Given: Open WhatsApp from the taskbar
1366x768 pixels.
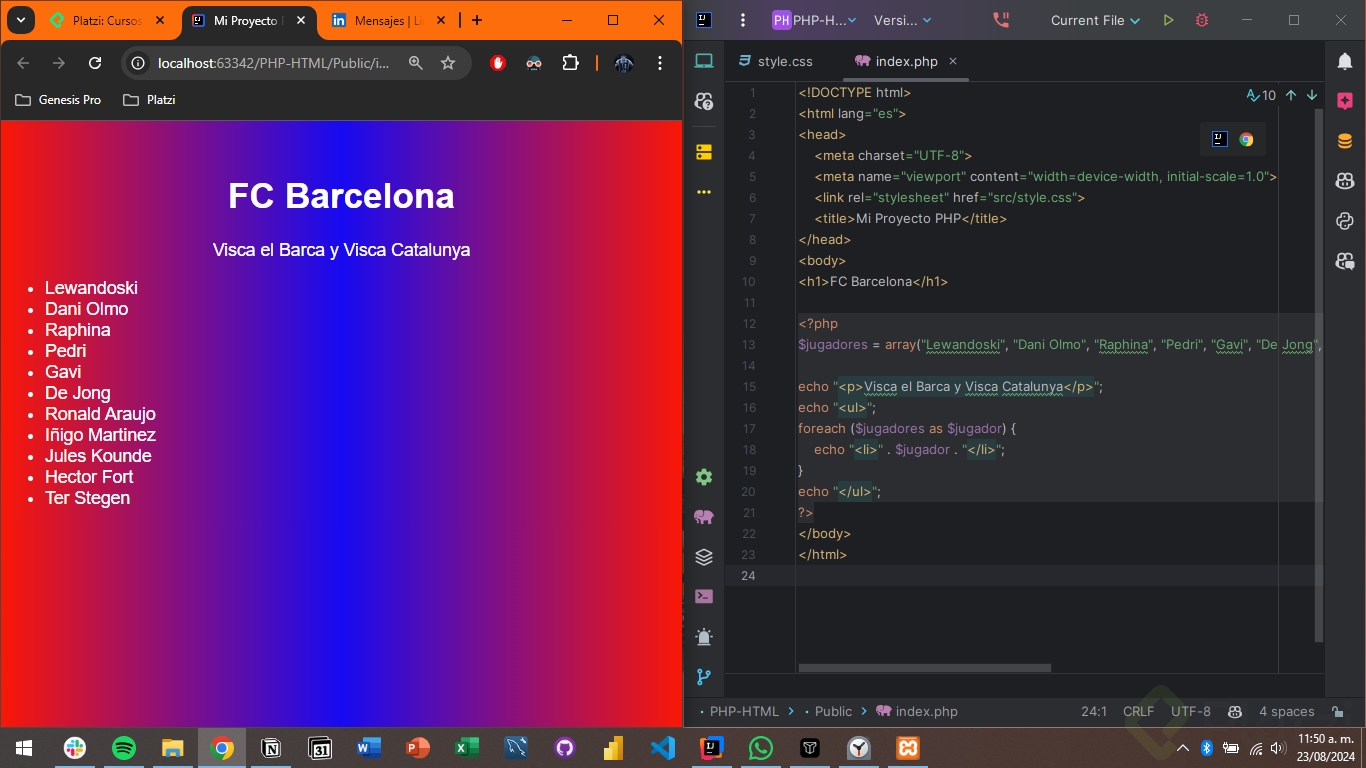Looking at the screenshot, I should [761, 748].
